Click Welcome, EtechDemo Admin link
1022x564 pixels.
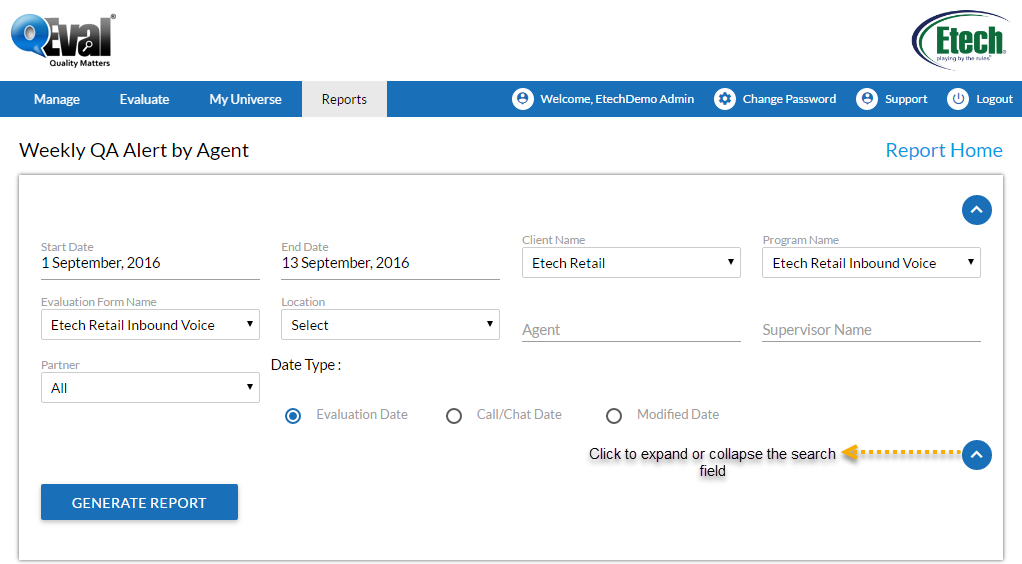click(x=617, y=99)
